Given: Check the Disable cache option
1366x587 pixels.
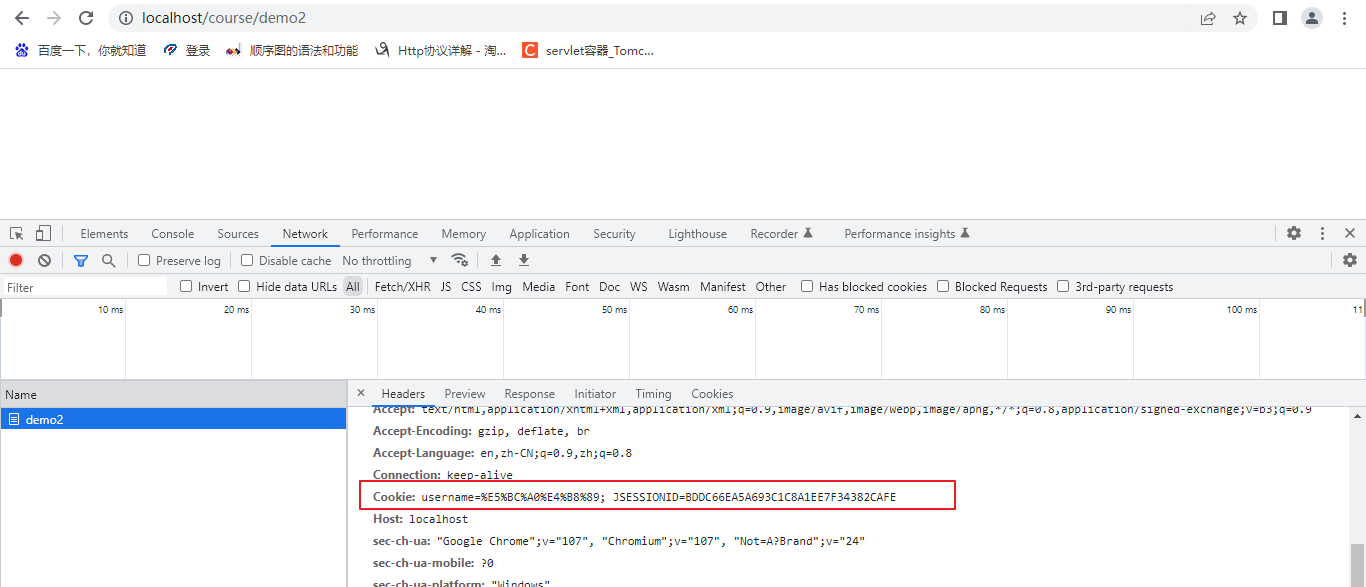Looking at the screenshot, I should [x=247, y=260].
